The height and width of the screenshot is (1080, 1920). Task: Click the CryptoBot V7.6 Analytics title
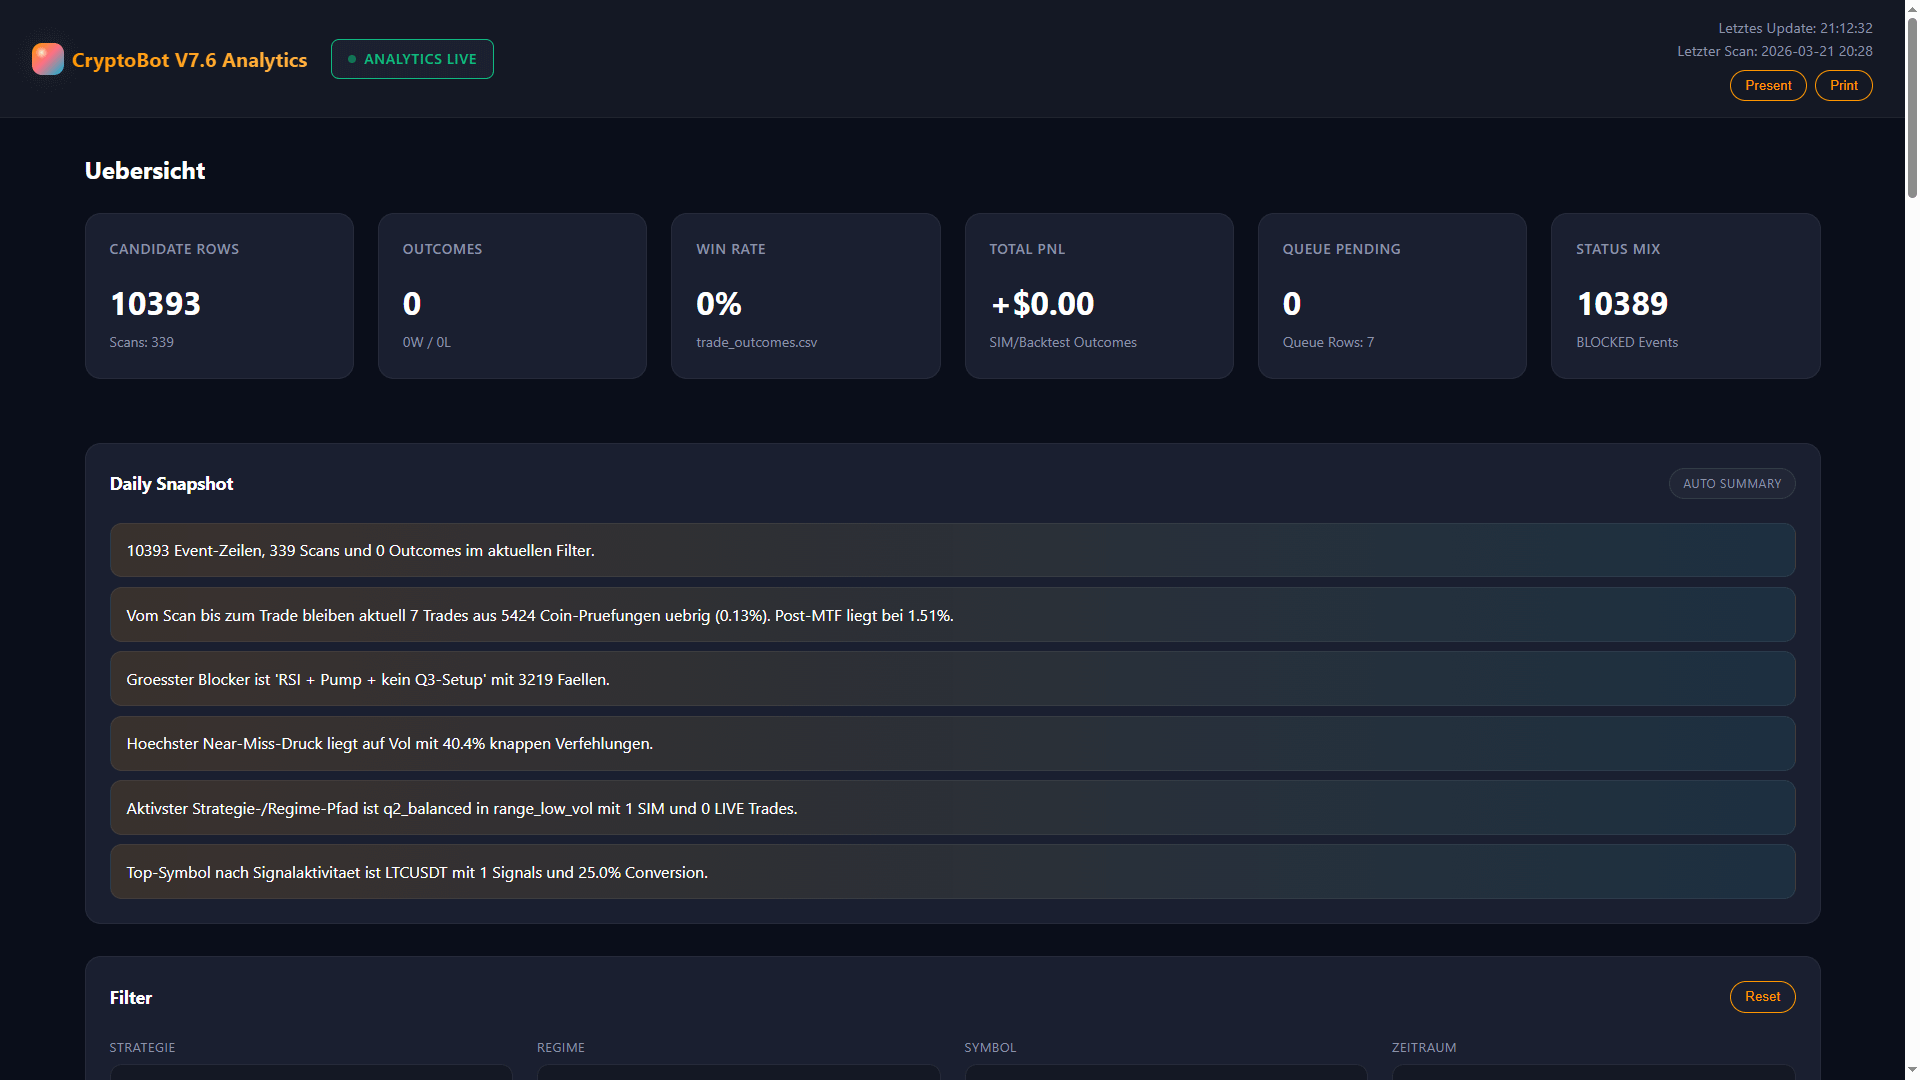(189, 60)
